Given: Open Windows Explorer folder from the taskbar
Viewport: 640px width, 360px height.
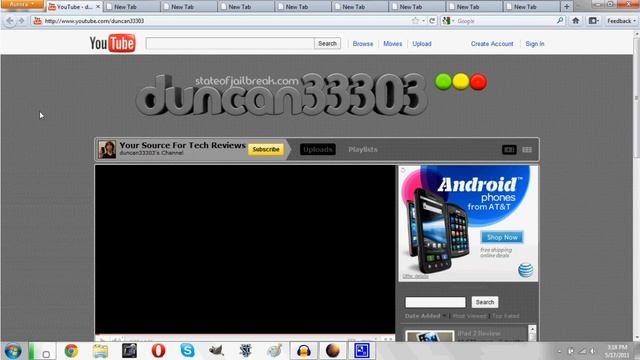Looking at the screenshot, I should (100, 351).
